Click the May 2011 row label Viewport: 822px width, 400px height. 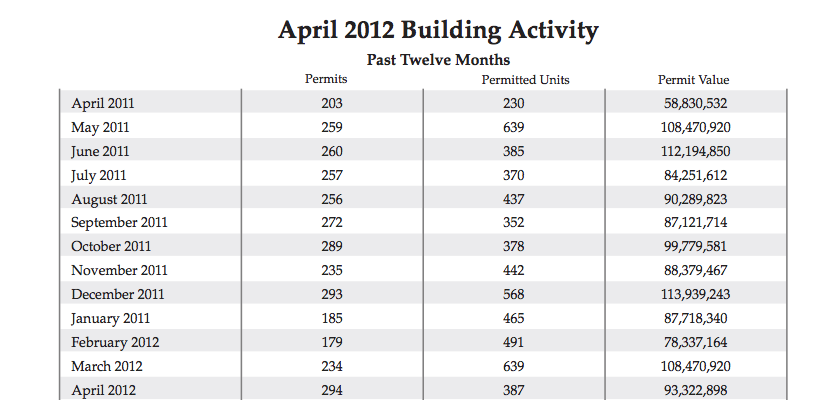coord(100,127)
